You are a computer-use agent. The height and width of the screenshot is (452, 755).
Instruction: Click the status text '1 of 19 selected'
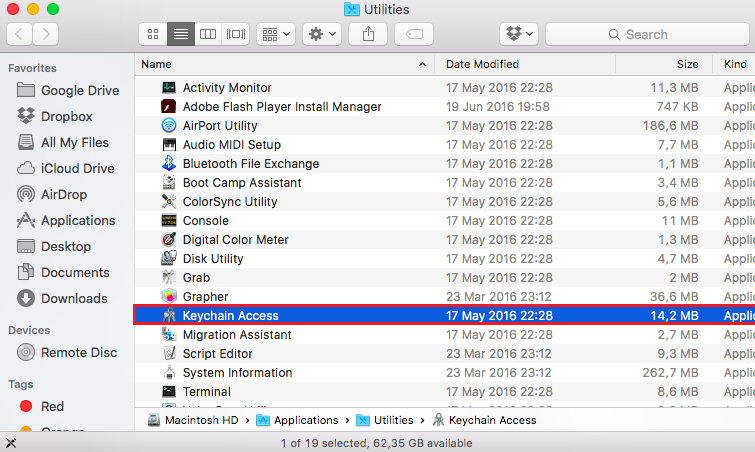[323, 443]
